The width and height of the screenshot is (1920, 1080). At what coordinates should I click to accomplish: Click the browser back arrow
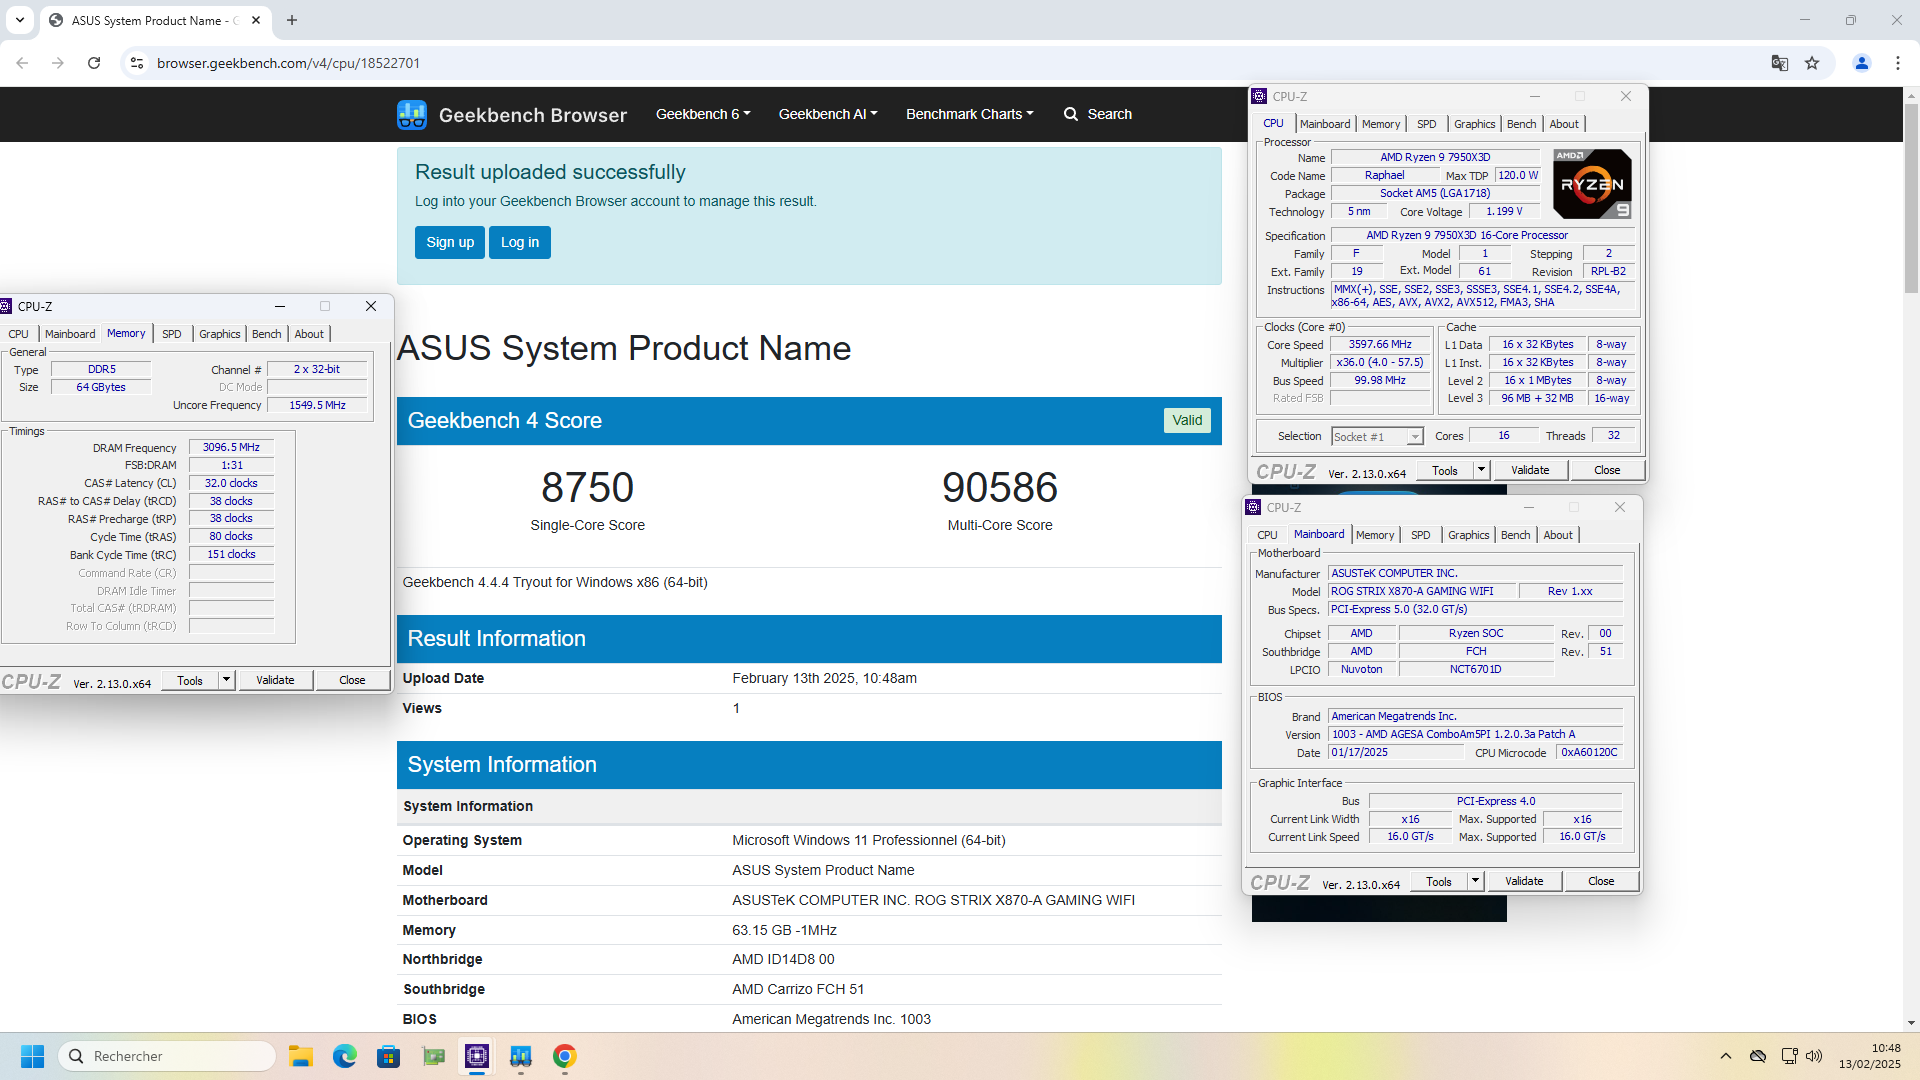click(x=22, y=63)
